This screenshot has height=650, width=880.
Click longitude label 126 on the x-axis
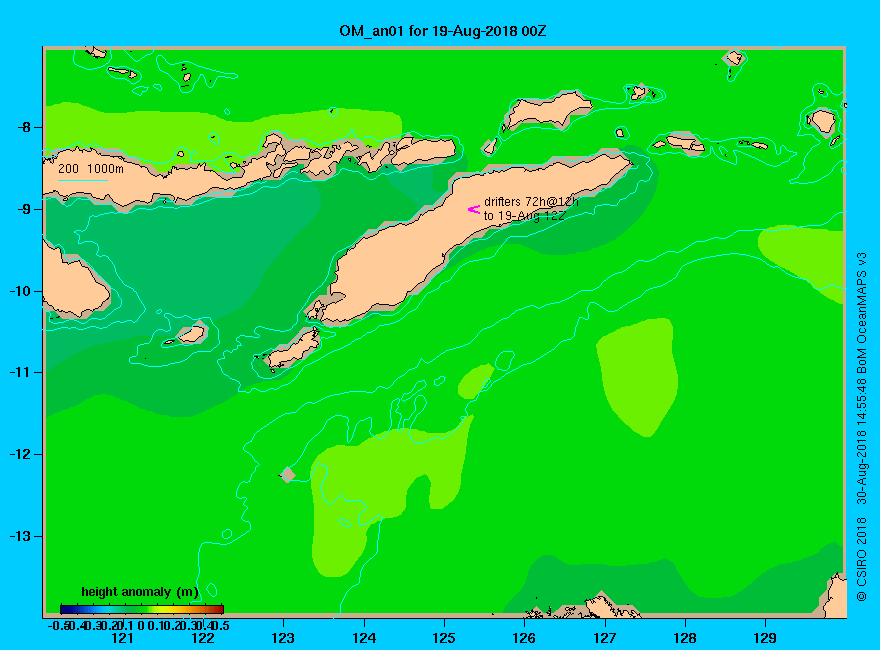[x=524, y=638]
